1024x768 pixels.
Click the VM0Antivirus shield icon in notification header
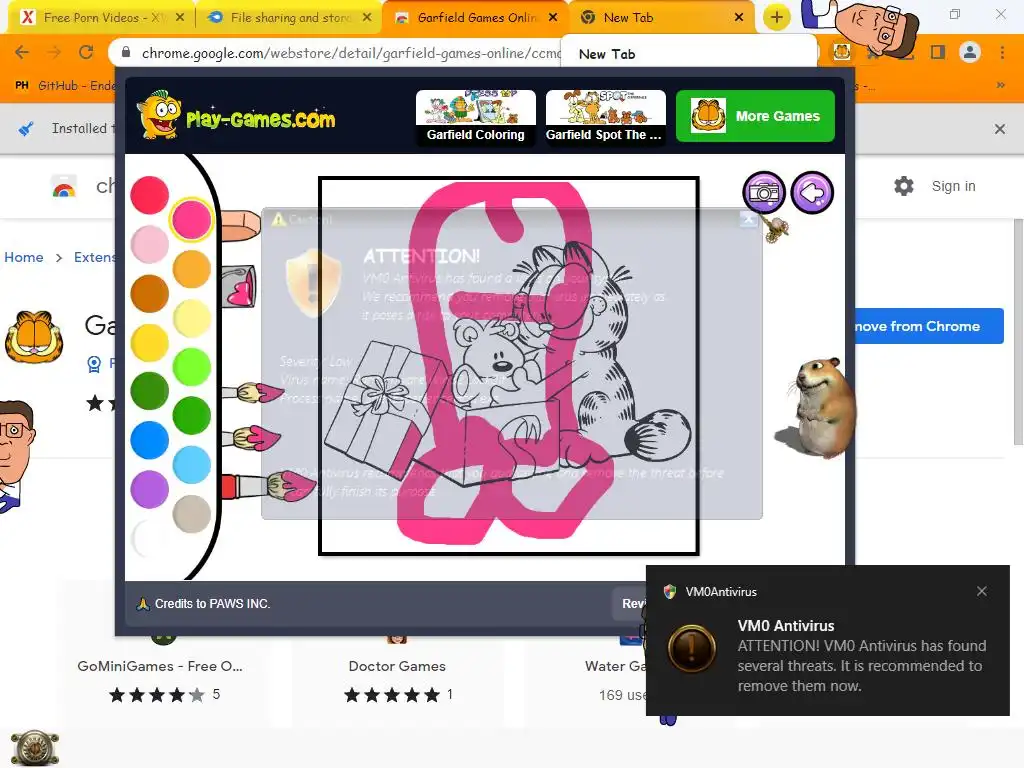pos(669,592)
